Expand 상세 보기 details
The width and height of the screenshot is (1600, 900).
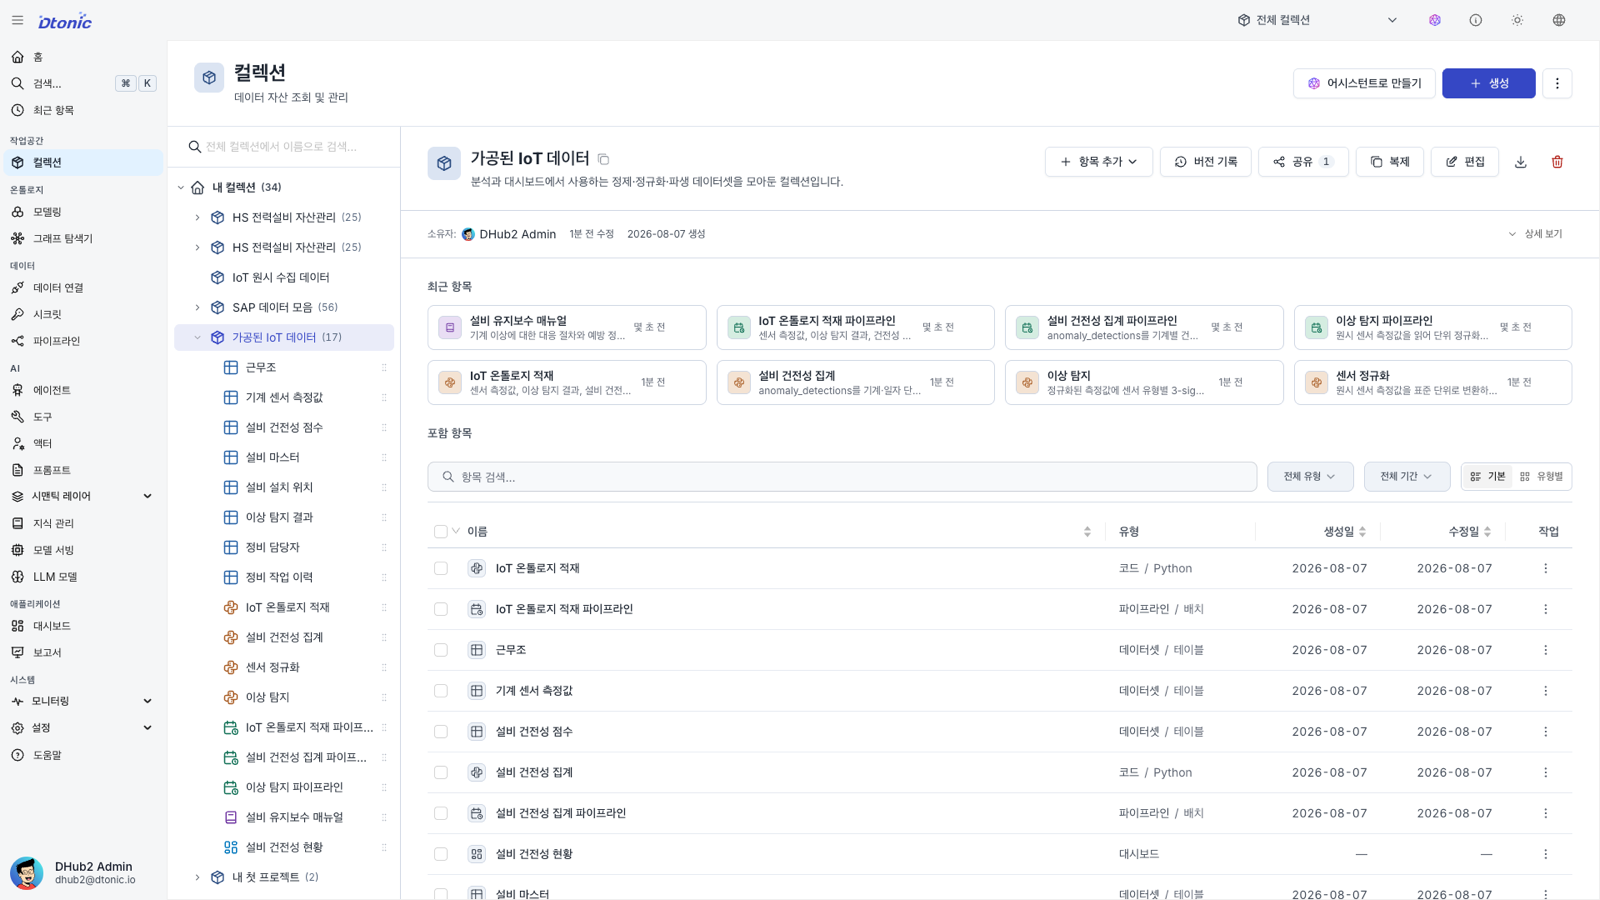(x=1535, y=234)
